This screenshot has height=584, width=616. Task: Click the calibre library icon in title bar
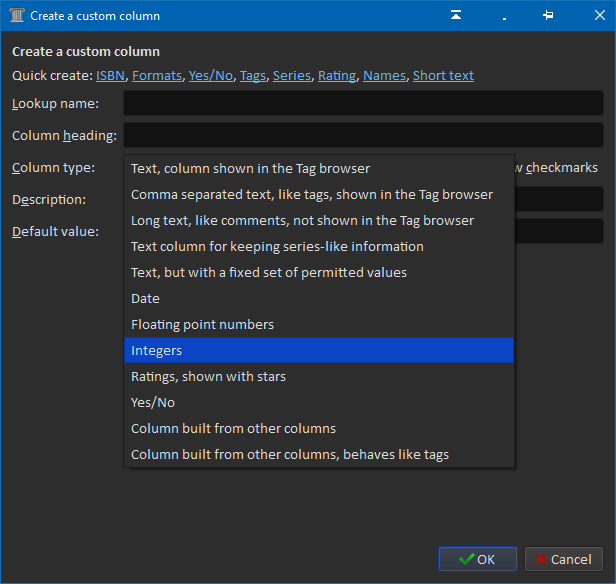pos(17,16)
